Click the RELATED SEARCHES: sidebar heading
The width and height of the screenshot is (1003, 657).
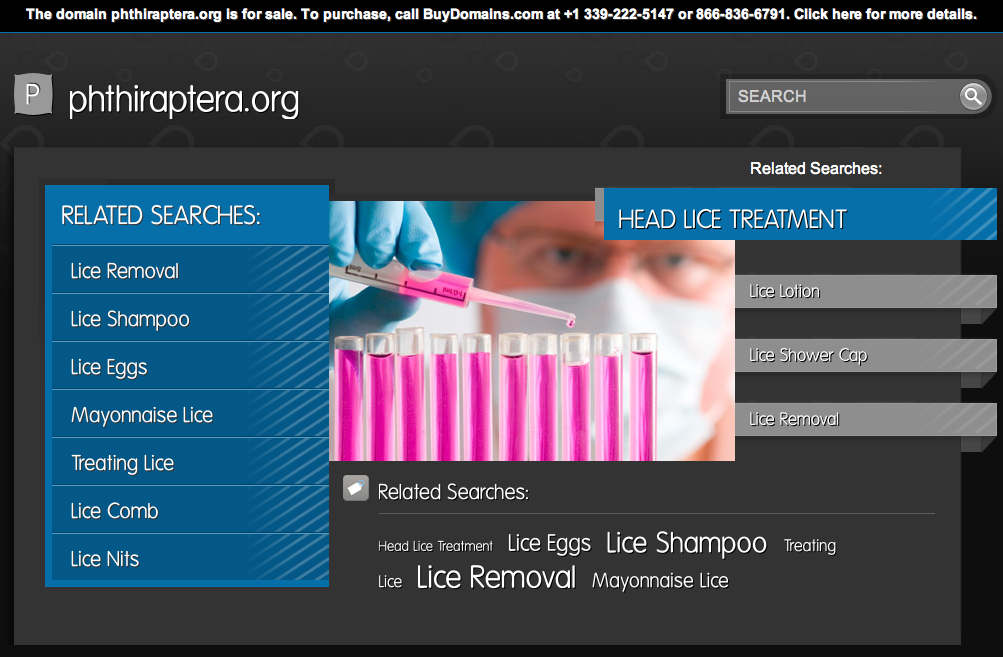[161, 216]
